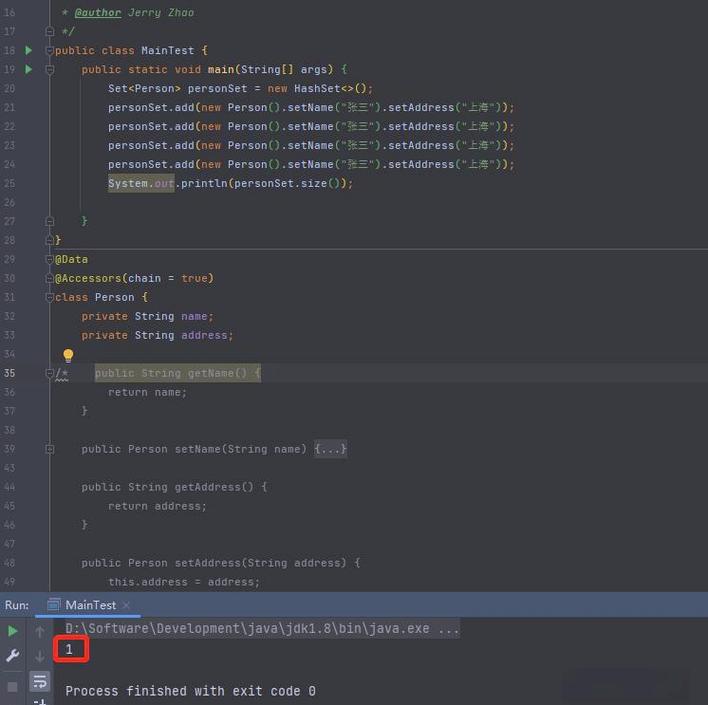Viewport: 708px width, 705px height.
Task: Click 'personSet.size()' call on line 25
Action: pos(287,183)
